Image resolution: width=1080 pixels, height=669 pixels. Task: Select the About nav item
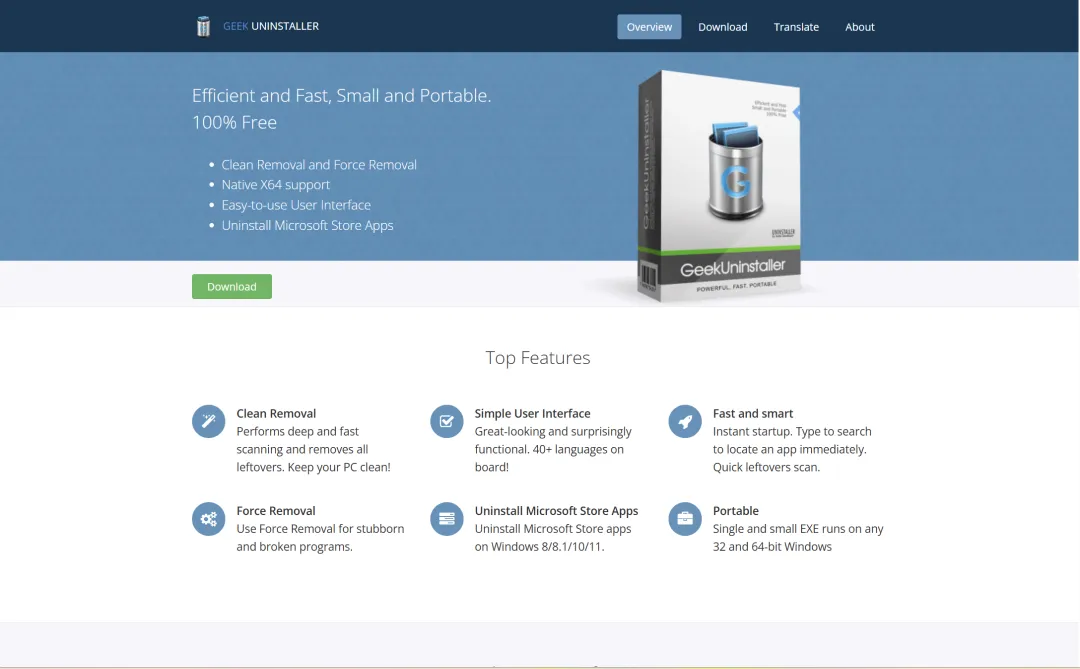[x=860, y=27]
